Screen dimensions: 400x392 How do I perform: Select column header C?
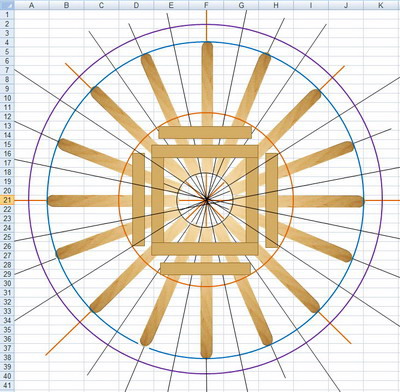click(x=101, y=5)
